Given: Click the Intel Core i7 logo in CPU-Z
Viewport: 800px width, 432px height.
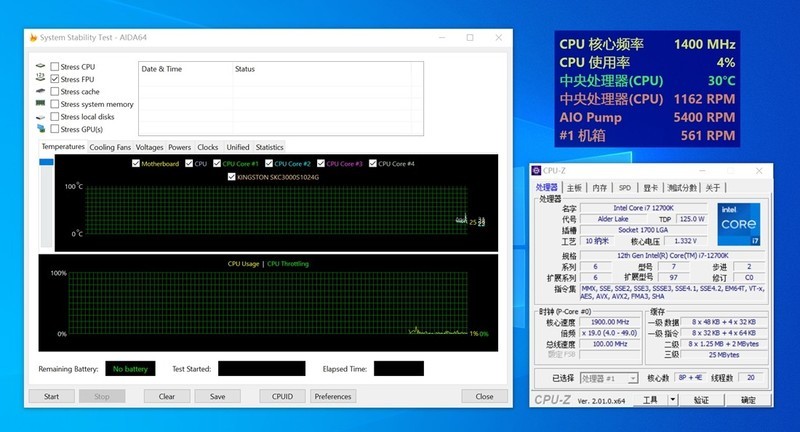Looking at the screenshot, I should (739, 224).
